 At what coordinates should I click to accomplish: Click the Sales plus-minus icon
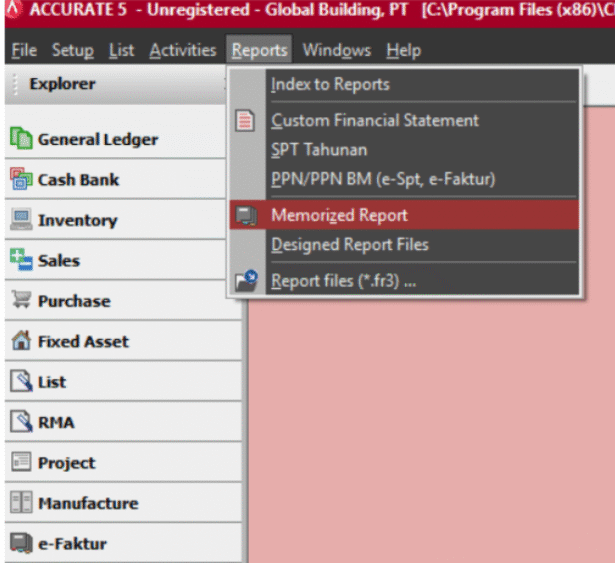coord(21,260)
